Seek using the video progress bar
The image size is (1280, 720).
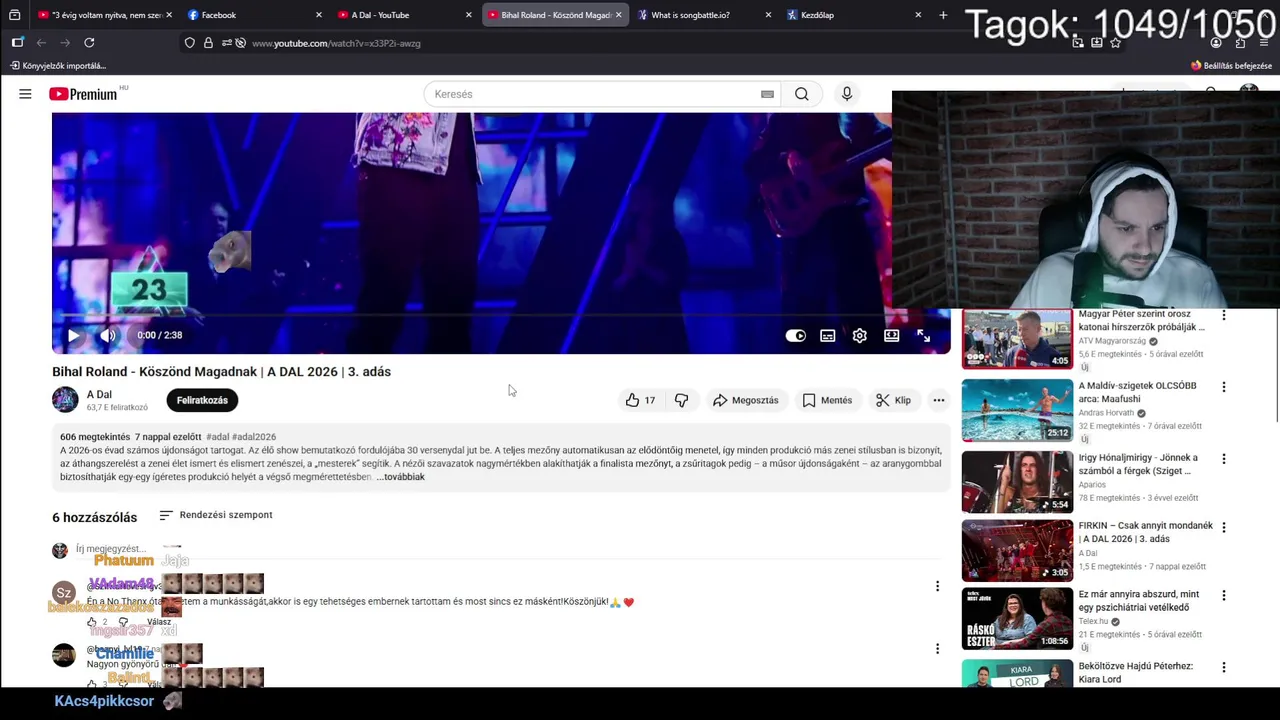pos(501,315)
